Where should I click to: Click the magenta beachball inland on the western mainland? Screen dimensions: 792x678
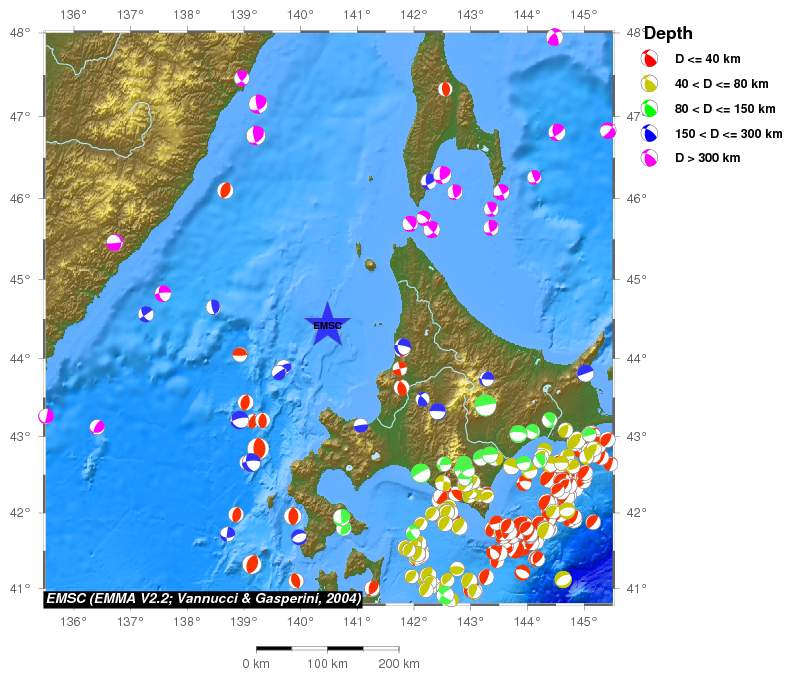pyautogui.click(x=114, y=243)
